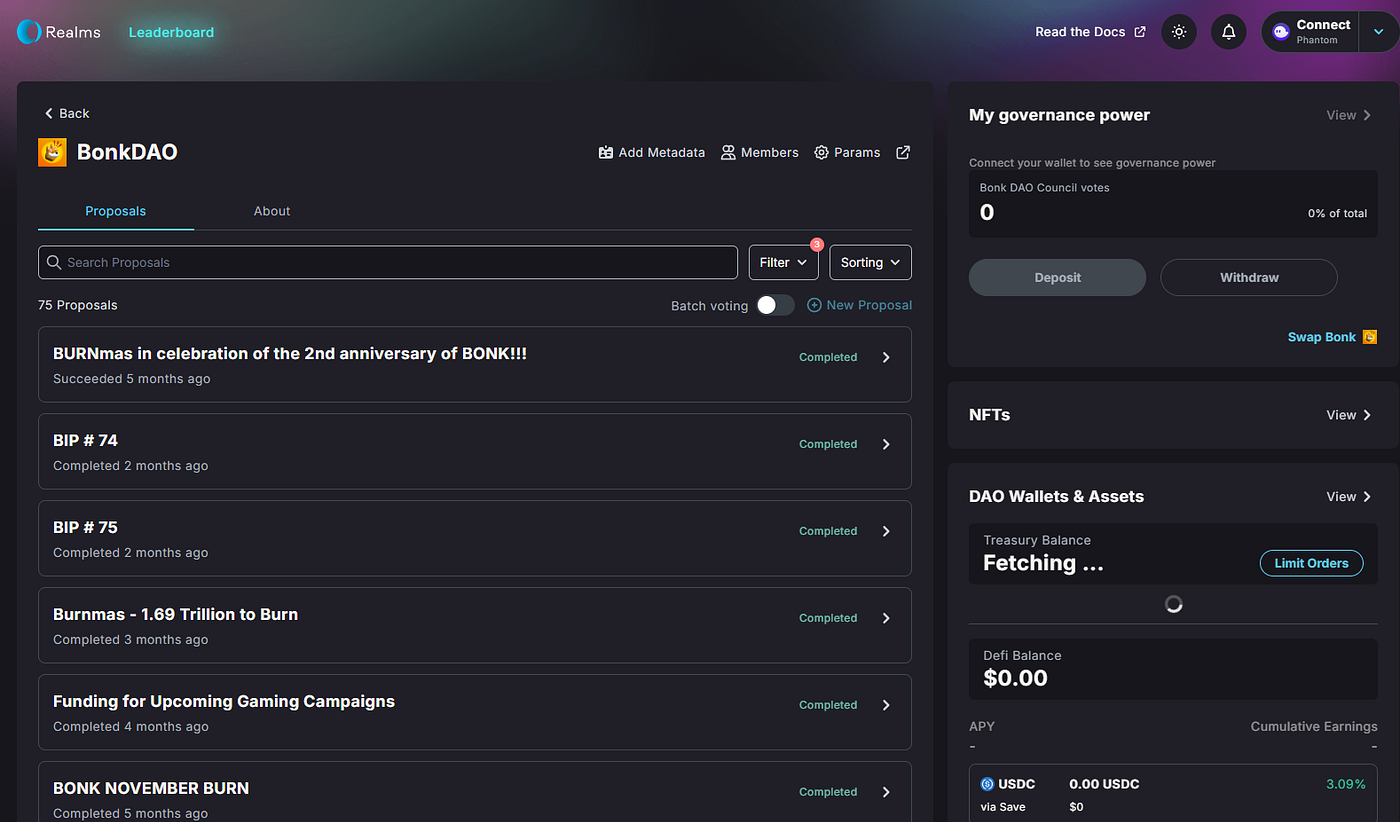Open the Sorting dropdown
This screenshot has height=822, width=1400.
[869, 262]
